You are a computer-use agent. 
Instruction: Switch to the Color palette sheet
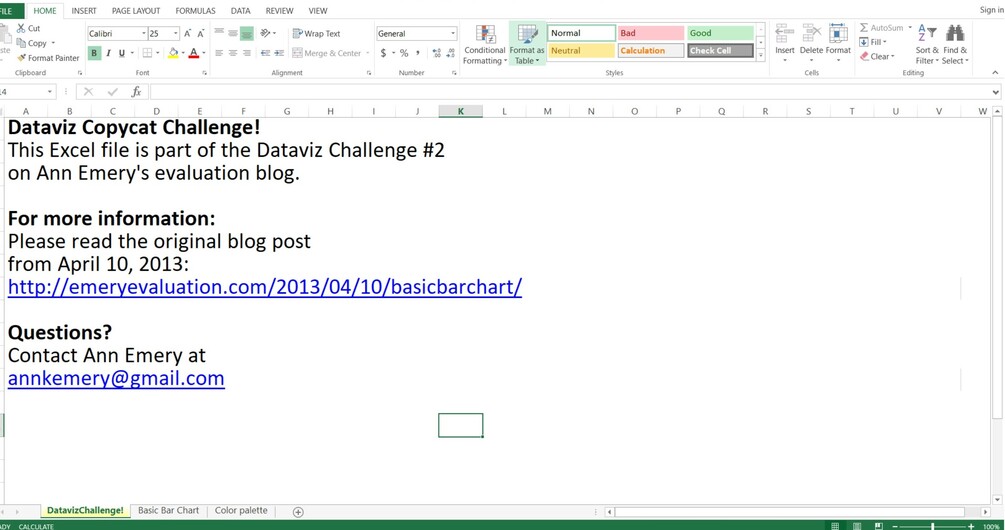pos(241,510)
